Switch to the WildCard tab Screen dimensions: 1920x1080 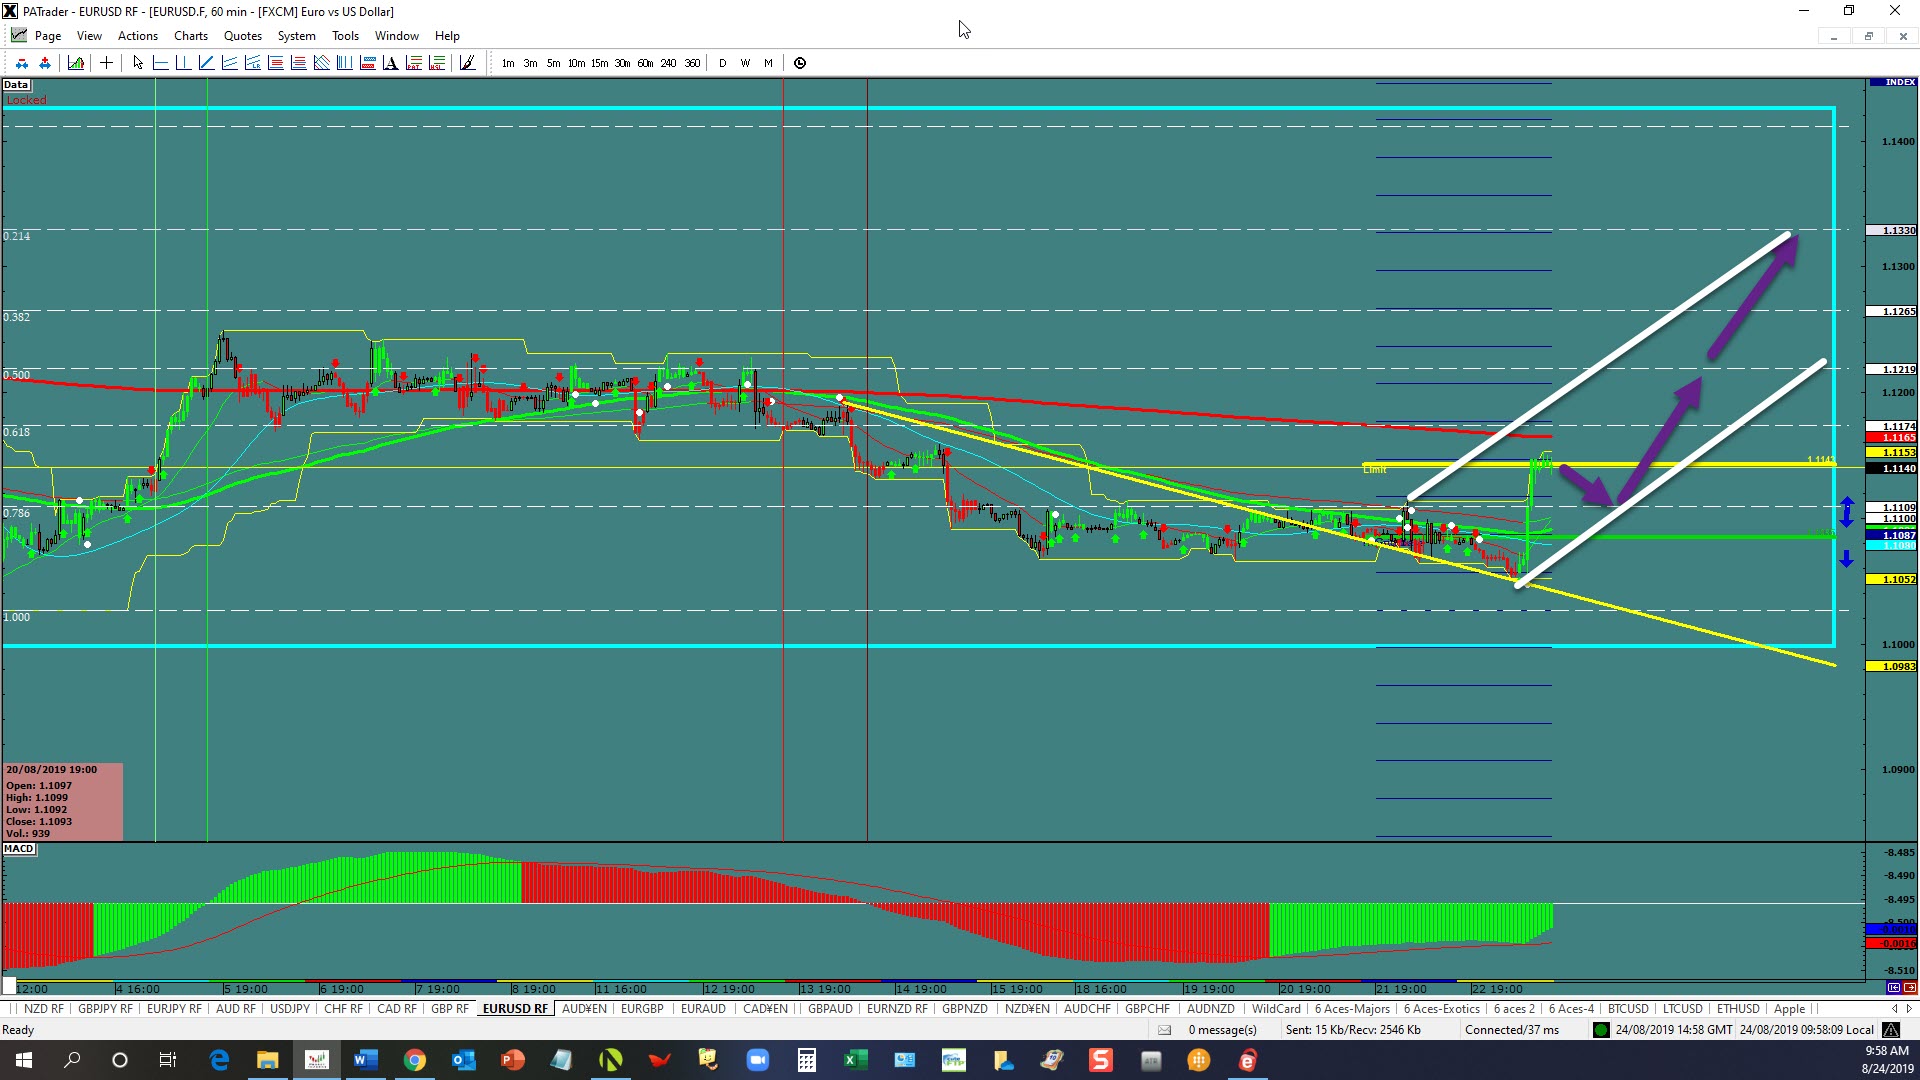[1276, 1009]
